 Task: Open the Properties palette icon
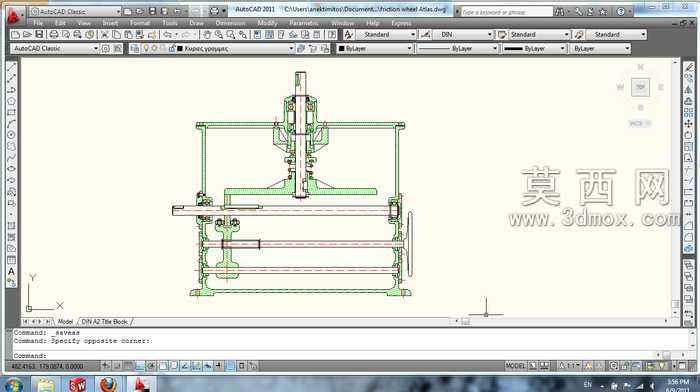pos(258,34)
